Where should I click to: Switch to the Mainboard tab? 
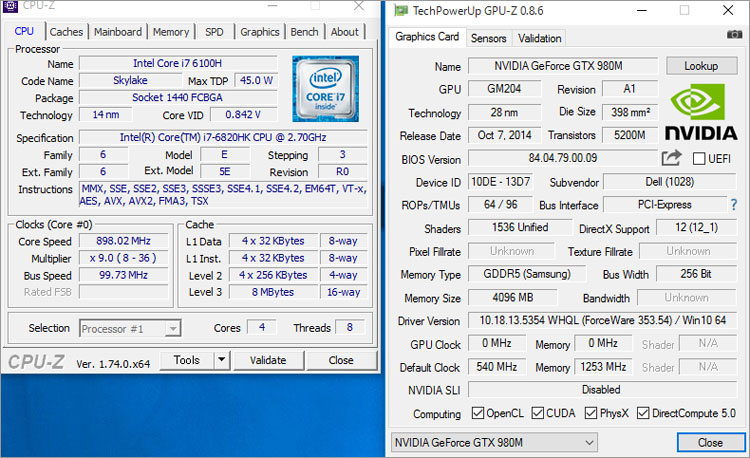pos(118,32)
